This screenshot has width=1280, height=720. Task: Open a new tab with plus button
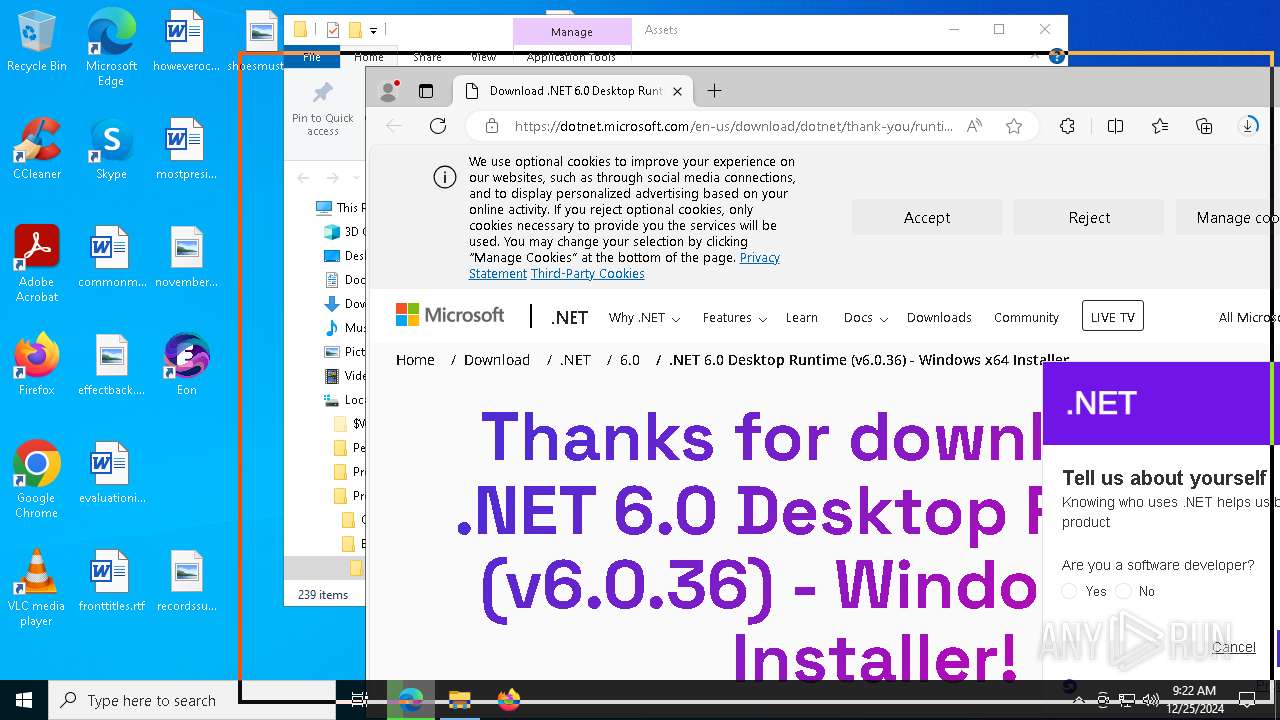(x=714, y=91)
